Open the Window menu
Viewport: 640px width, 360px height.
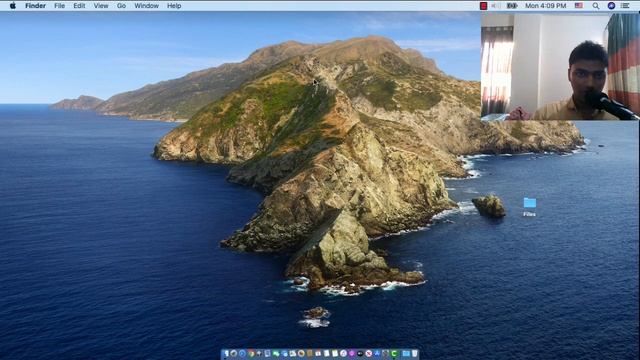click(147, 6)
